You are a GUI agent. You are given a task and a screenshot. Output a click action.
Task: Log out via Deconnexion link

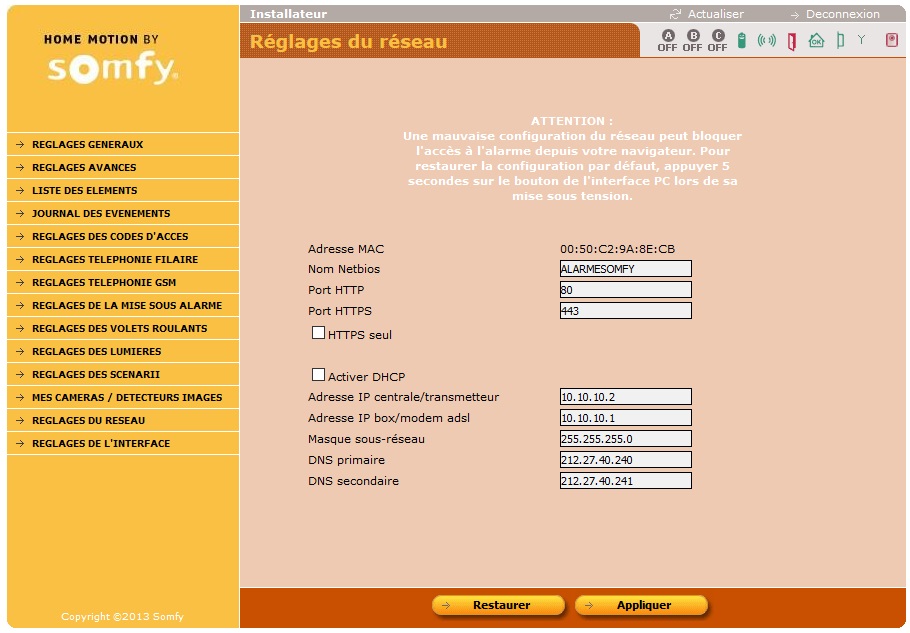(x=841, y=14)
